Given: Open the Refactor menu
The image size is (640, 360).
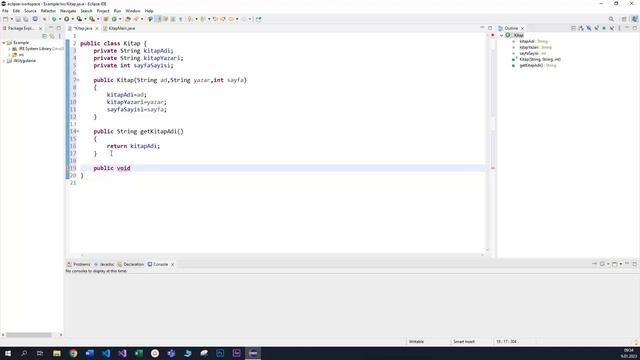Looking at the screenshot, I should tap(48, 11).
